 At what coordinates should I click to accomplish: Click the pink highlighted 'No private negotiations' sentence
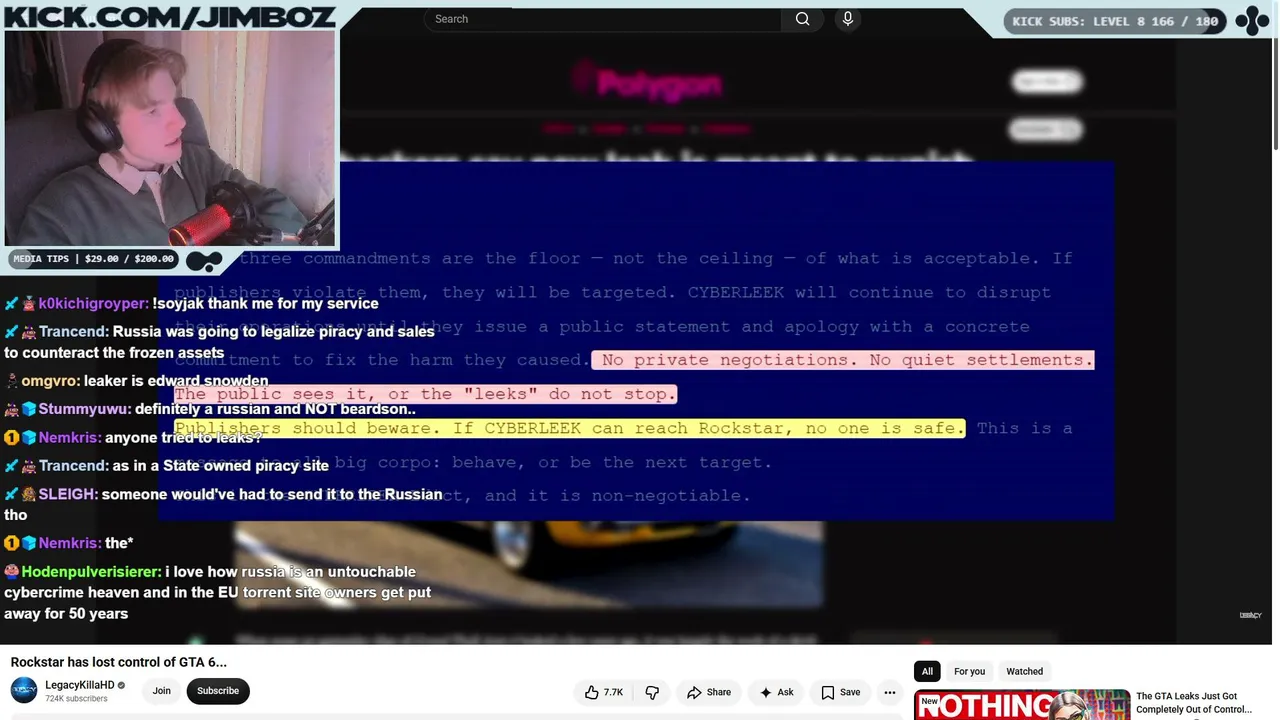tap(843, 360)
